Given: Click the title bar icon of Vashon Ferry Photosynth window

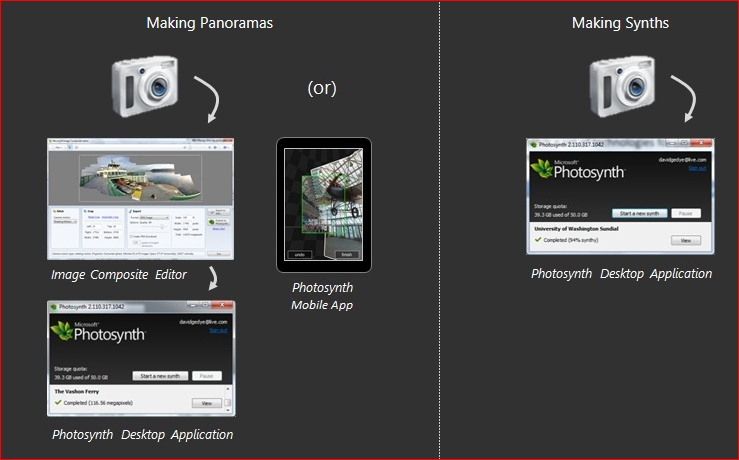Looking at the screenshot, I should coord(53,306).
